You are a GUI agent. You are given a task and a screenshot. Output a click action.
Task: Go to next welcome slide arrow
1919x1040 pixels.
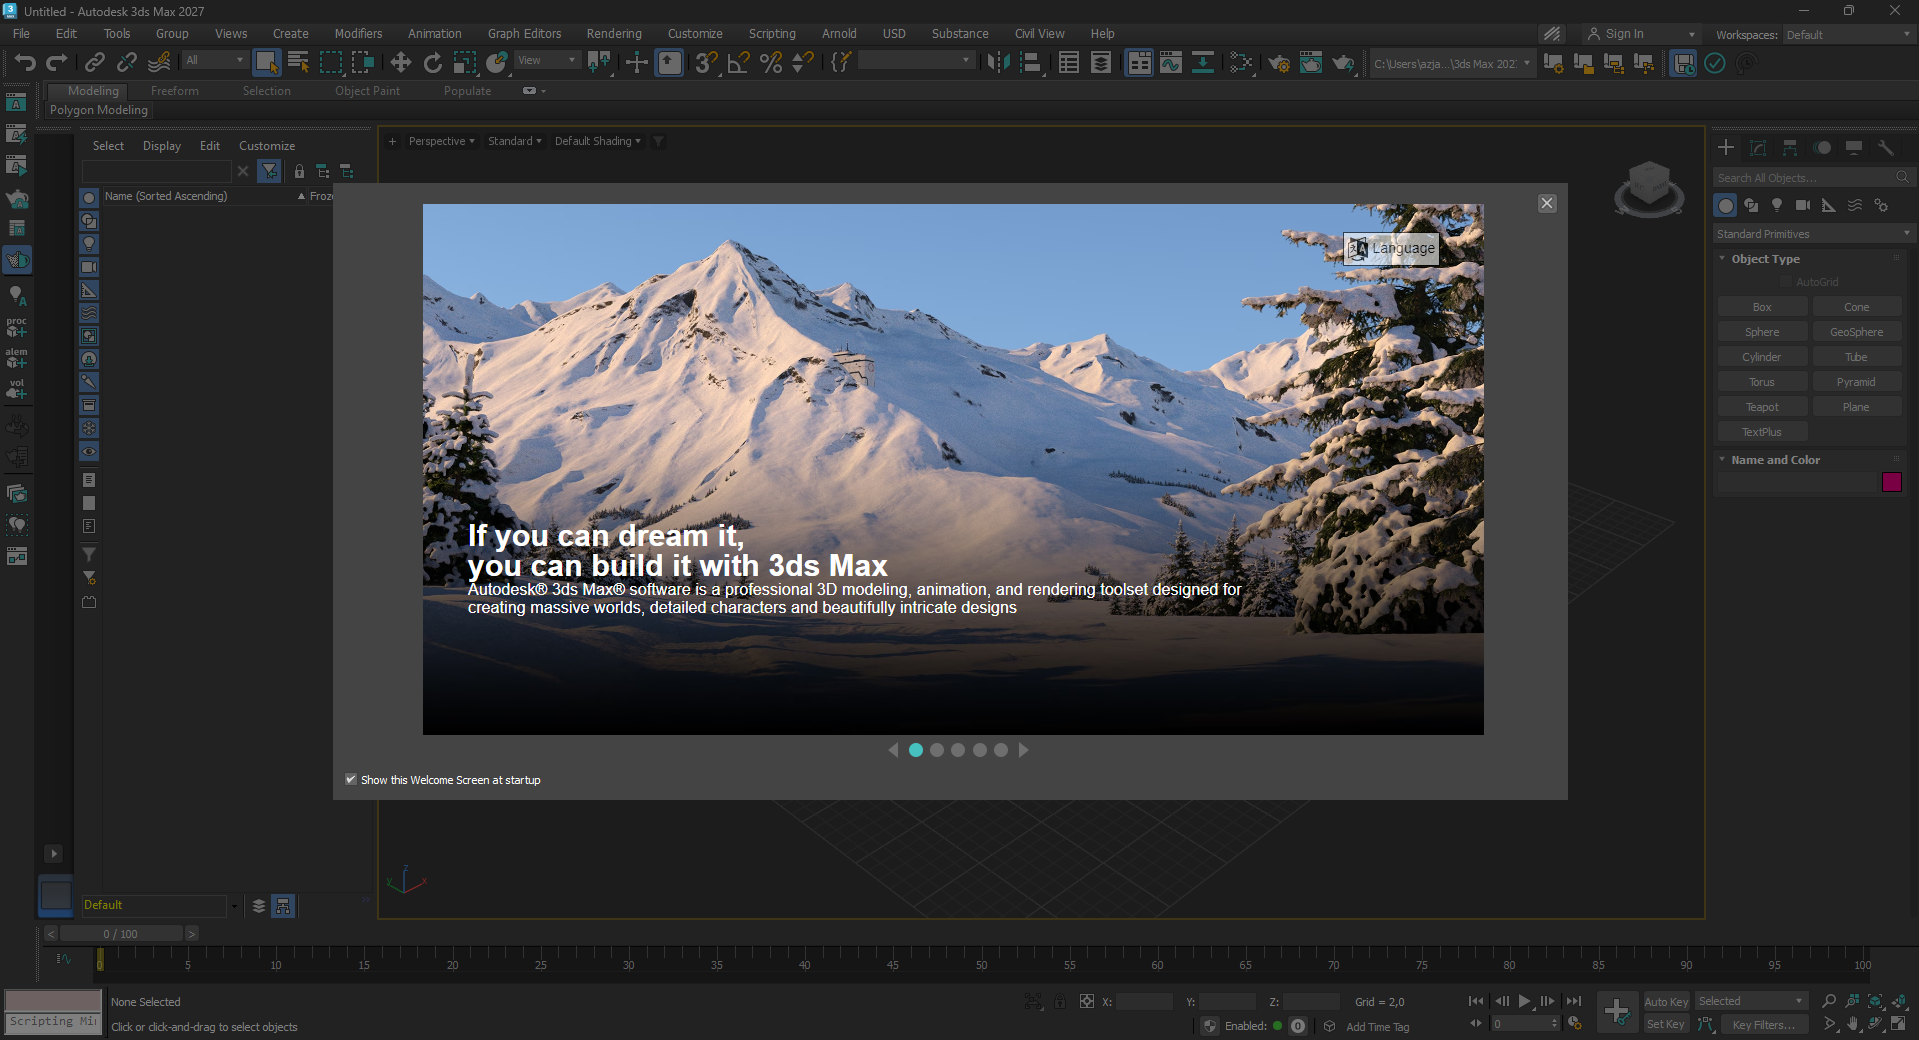pos(1023,750)
